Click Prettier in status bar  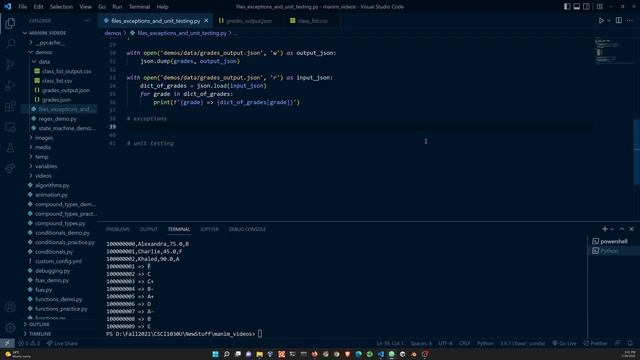tap(595, 343)
